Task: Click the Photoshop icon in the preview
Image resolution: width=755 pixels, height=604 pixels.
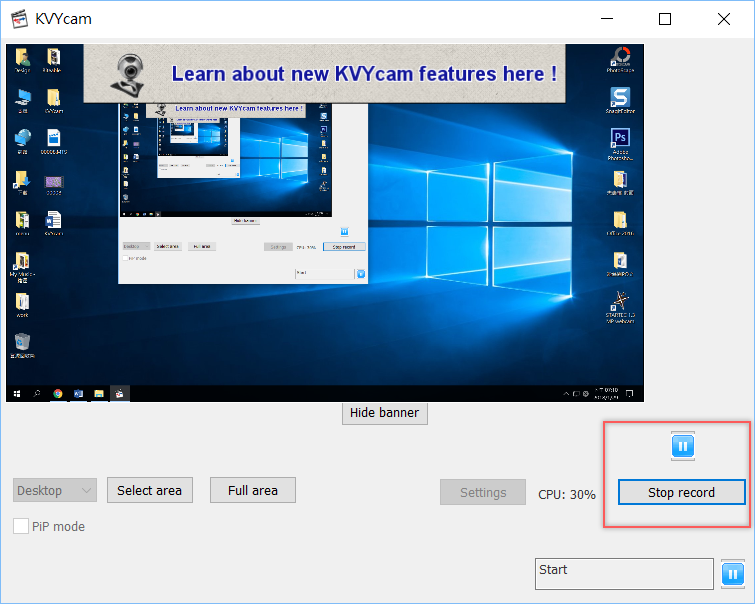Action: (620, 140)
